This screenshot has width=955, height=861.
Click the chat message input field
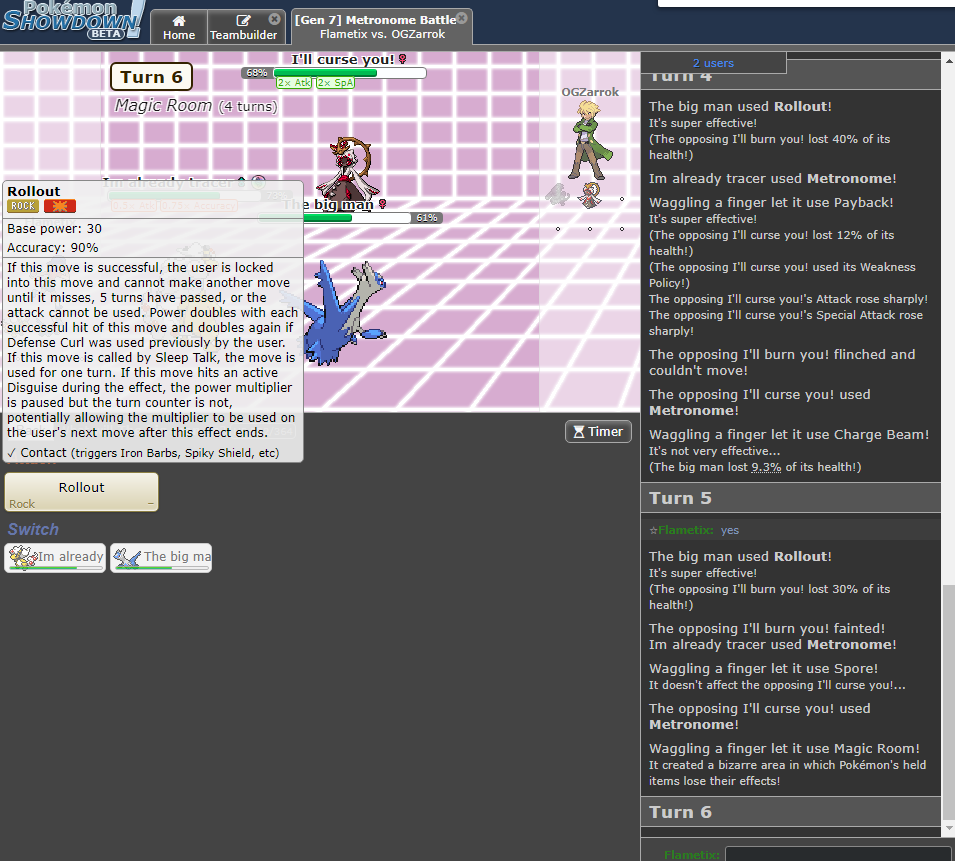point(837,854)
